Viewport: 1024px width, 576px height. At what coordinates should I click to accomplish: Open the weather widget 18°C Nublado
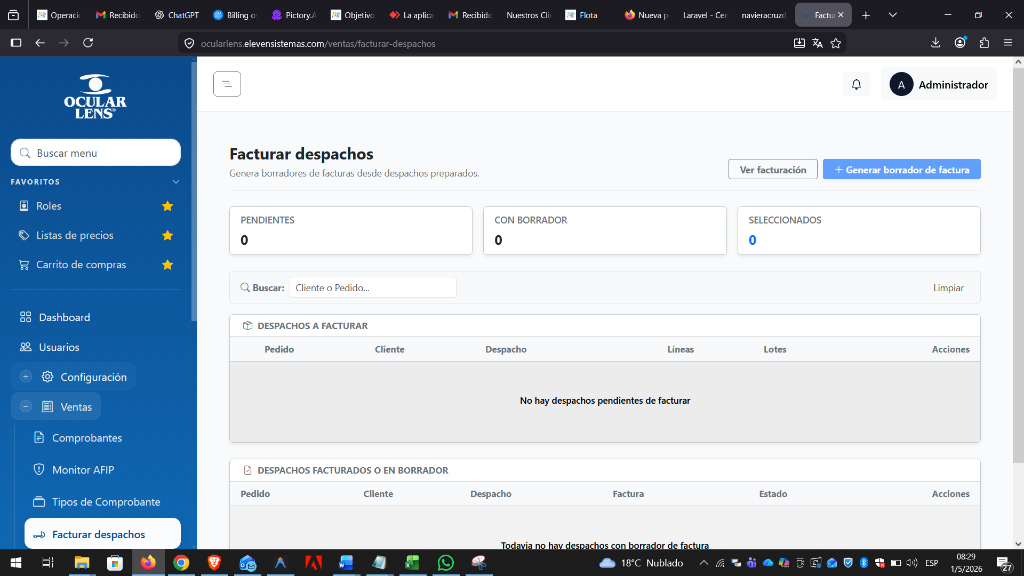point(641,563)
